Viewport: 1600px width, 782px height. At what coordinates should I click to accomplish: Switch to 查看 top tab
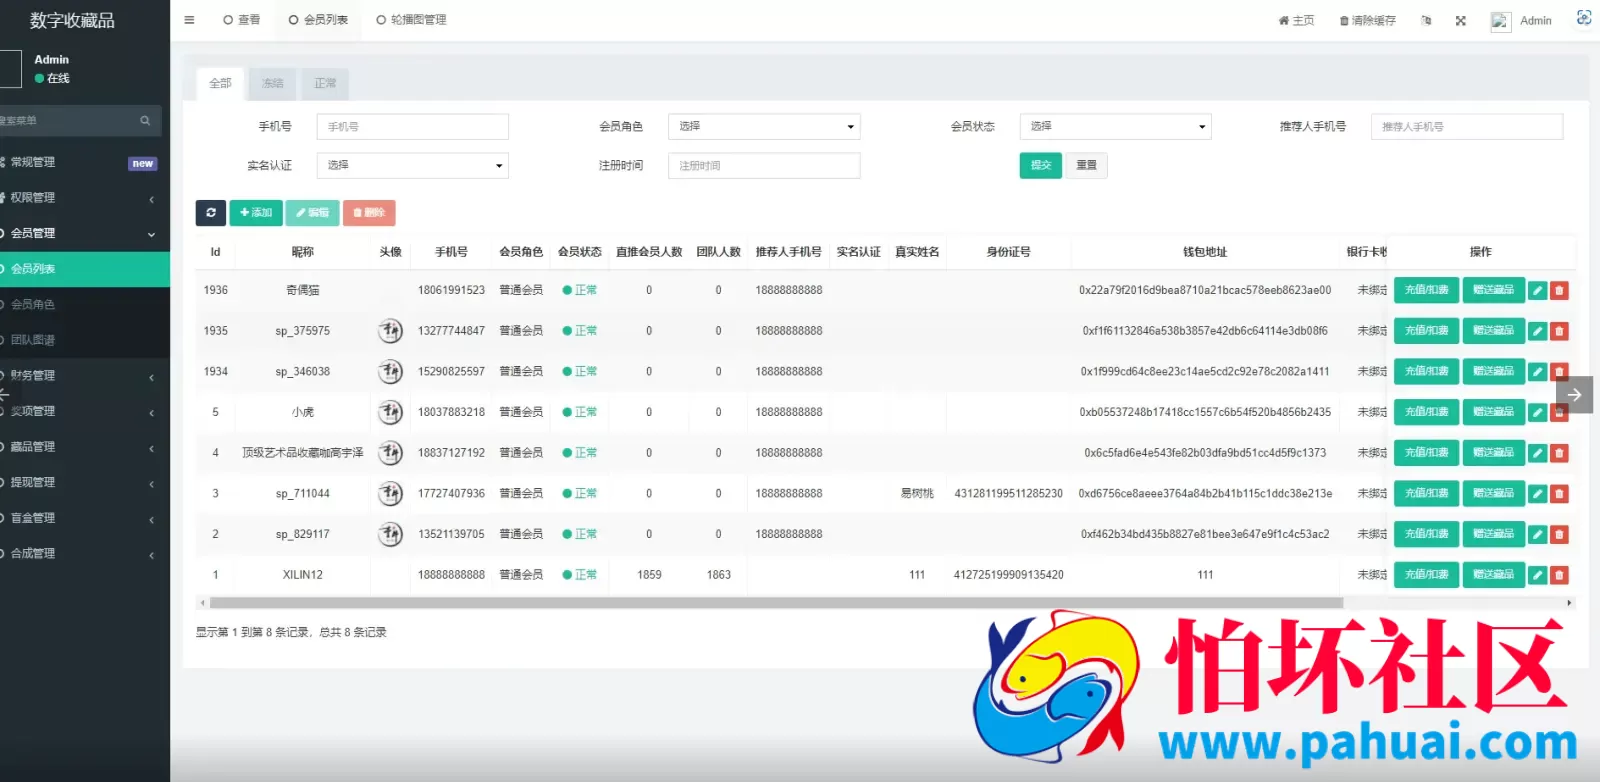tap(242, 20)
